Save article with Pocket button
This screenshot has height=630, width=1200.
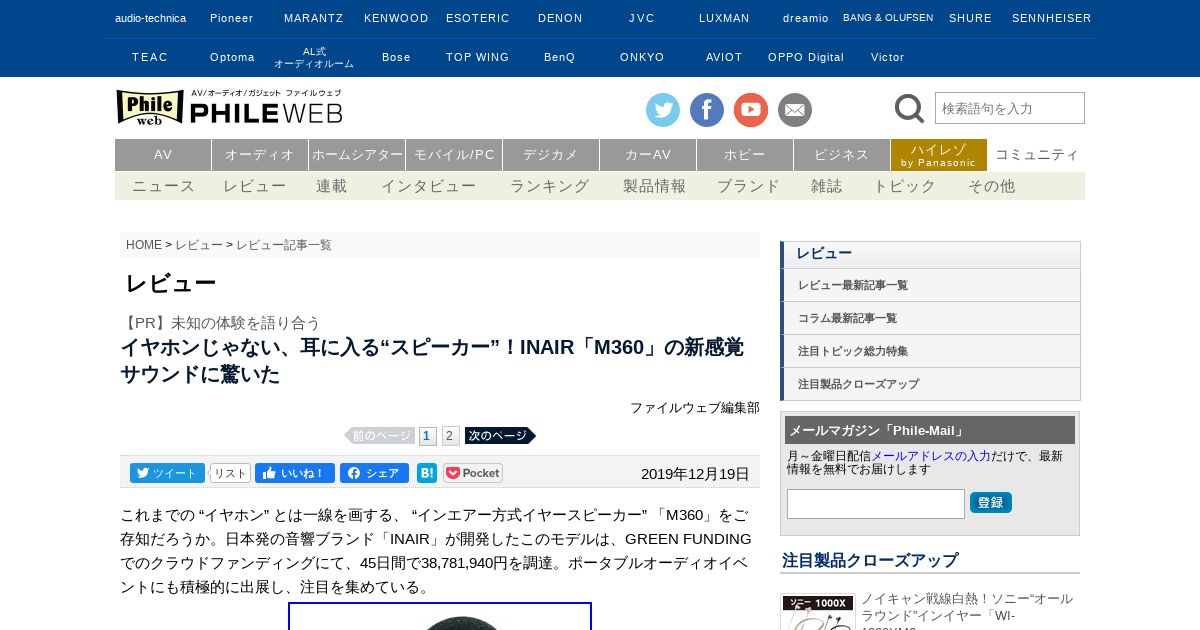point(473,473)
